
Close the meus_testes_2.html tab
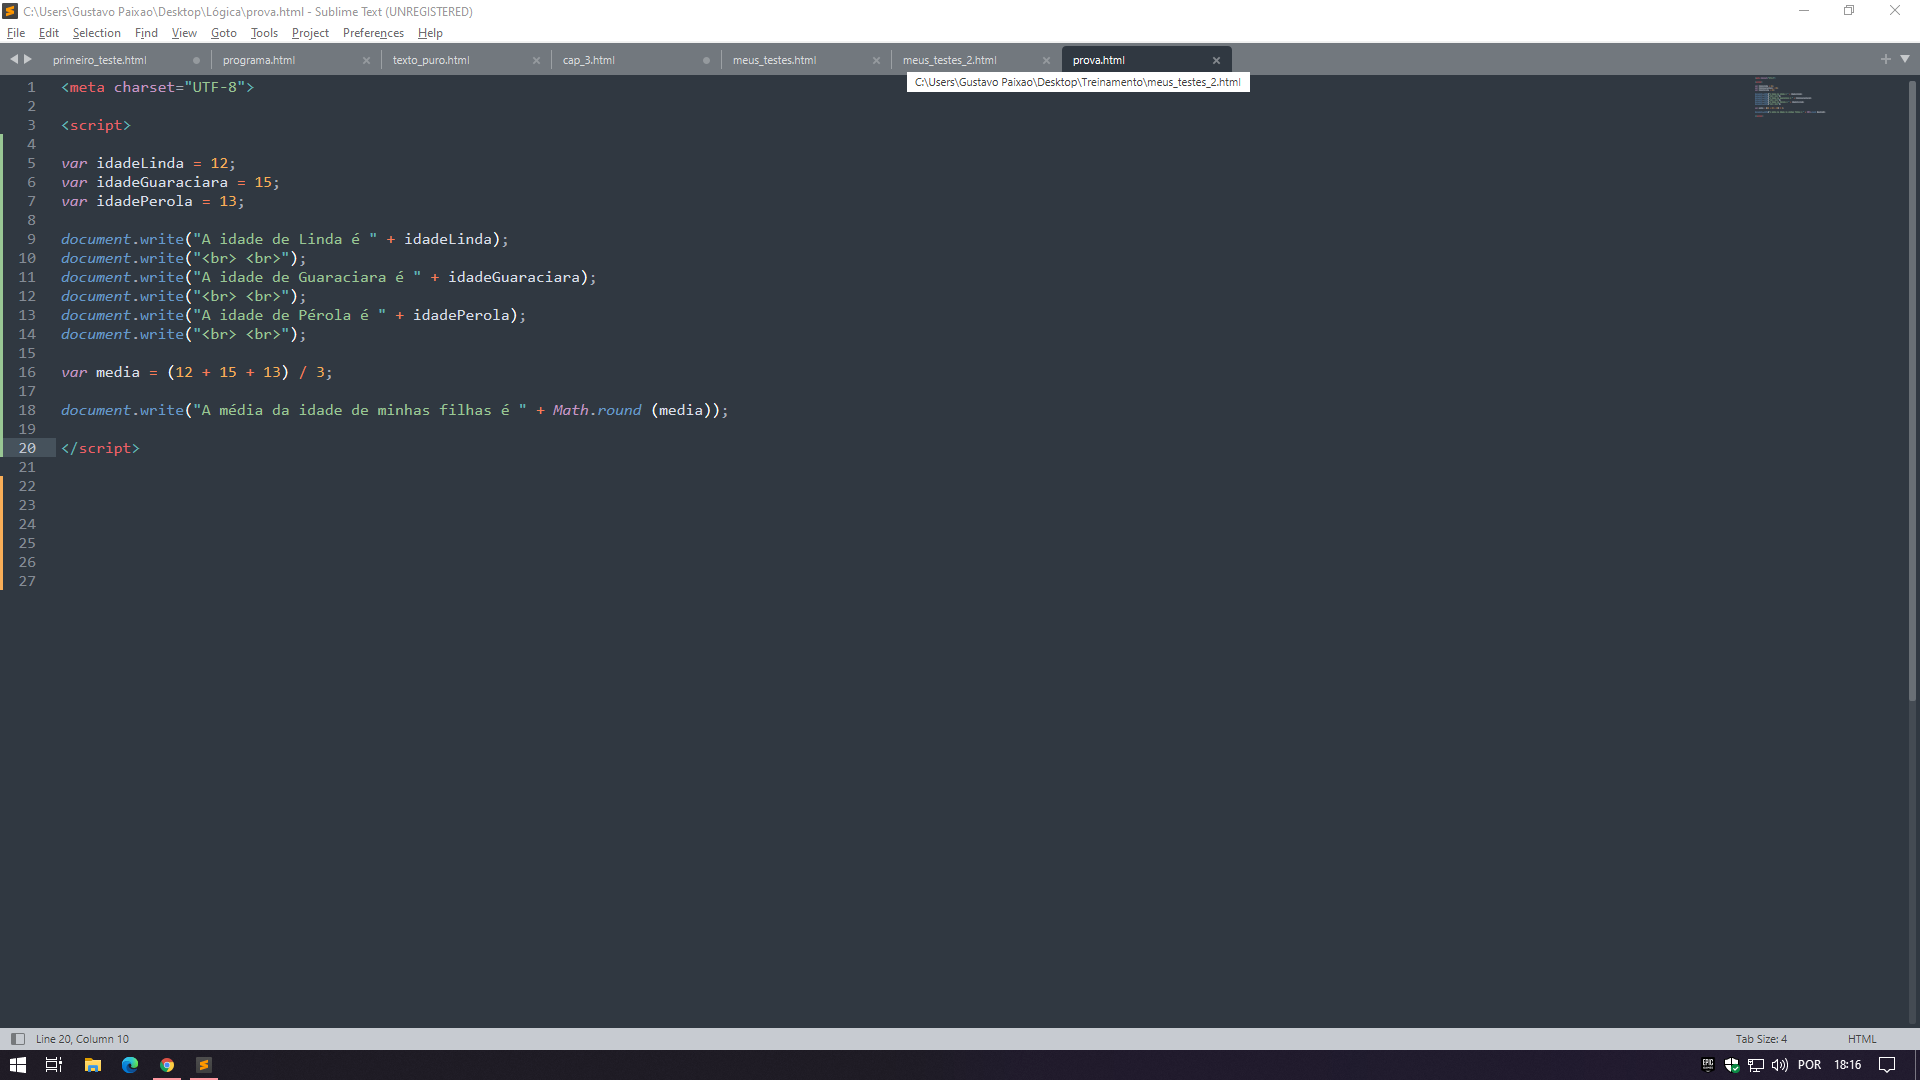[1046, 61]
